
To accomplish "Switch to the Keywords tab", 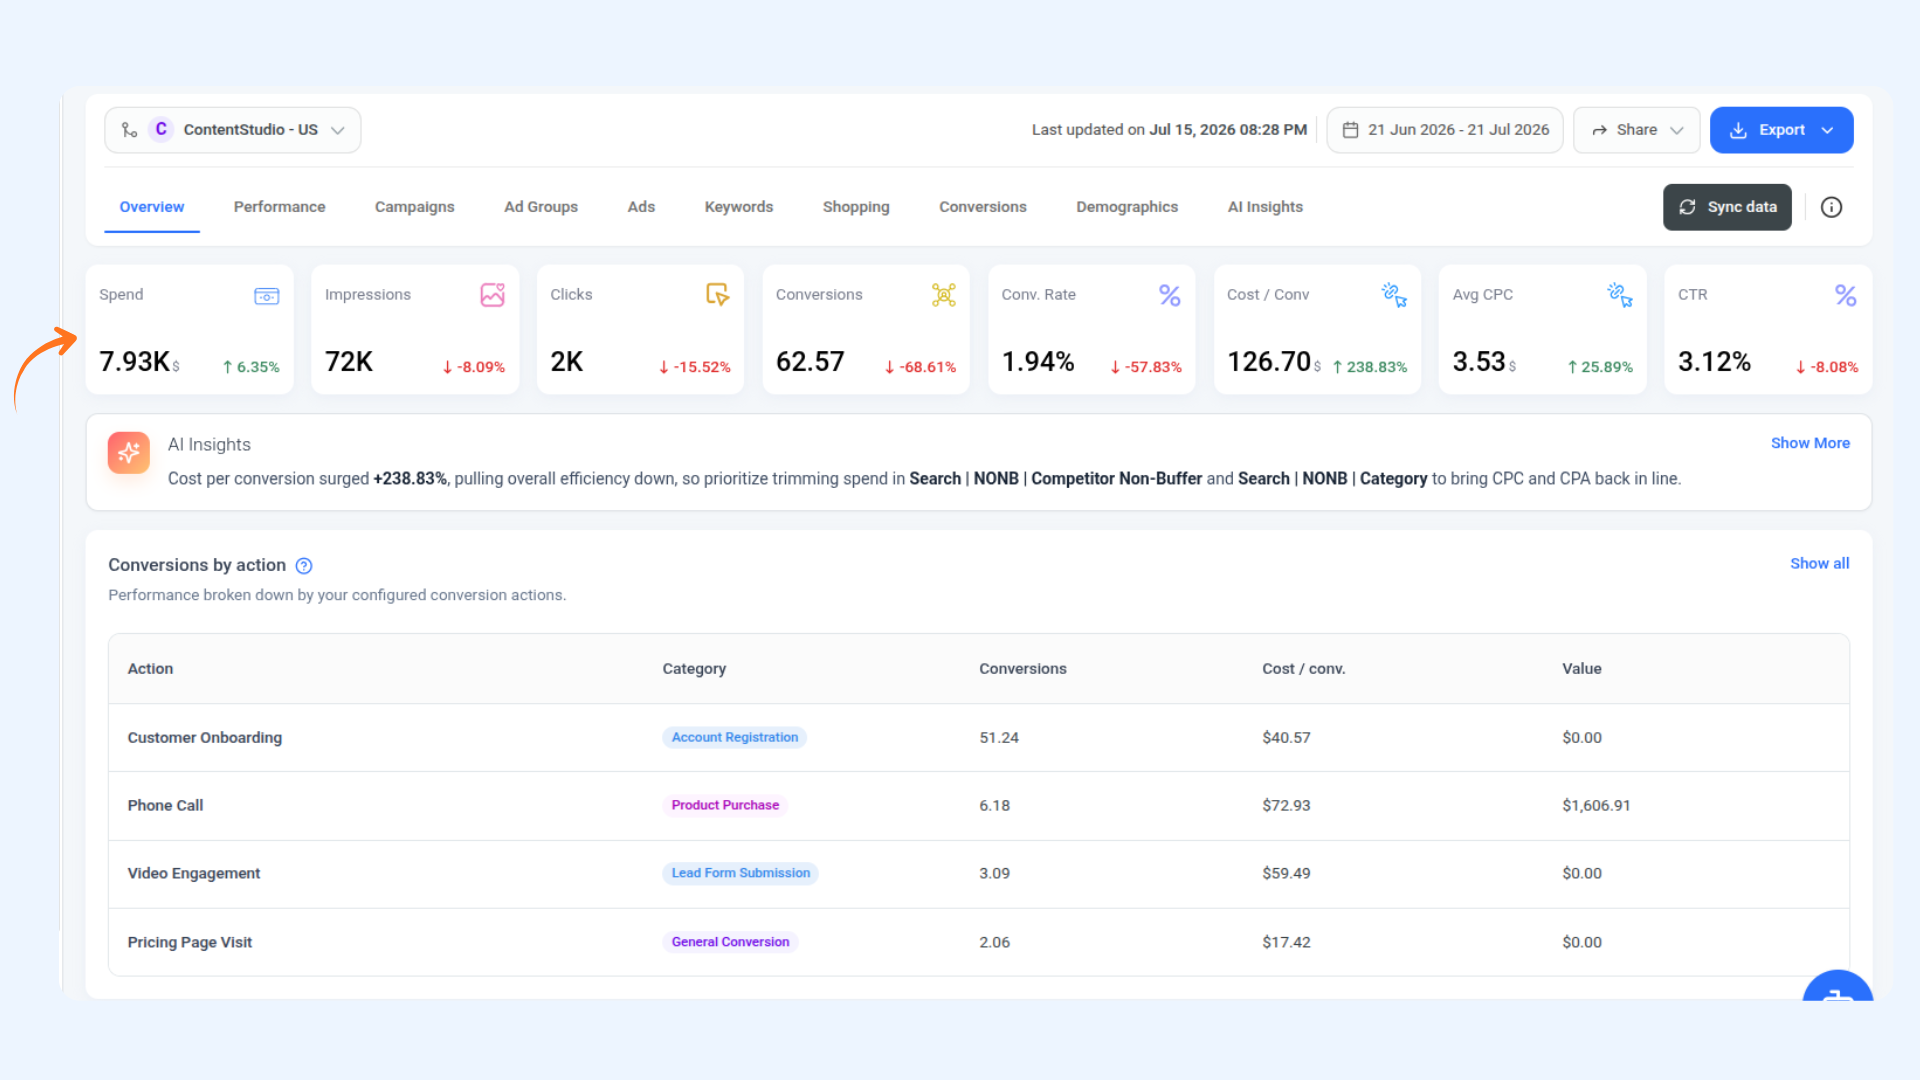I will [x=739, y=207].
